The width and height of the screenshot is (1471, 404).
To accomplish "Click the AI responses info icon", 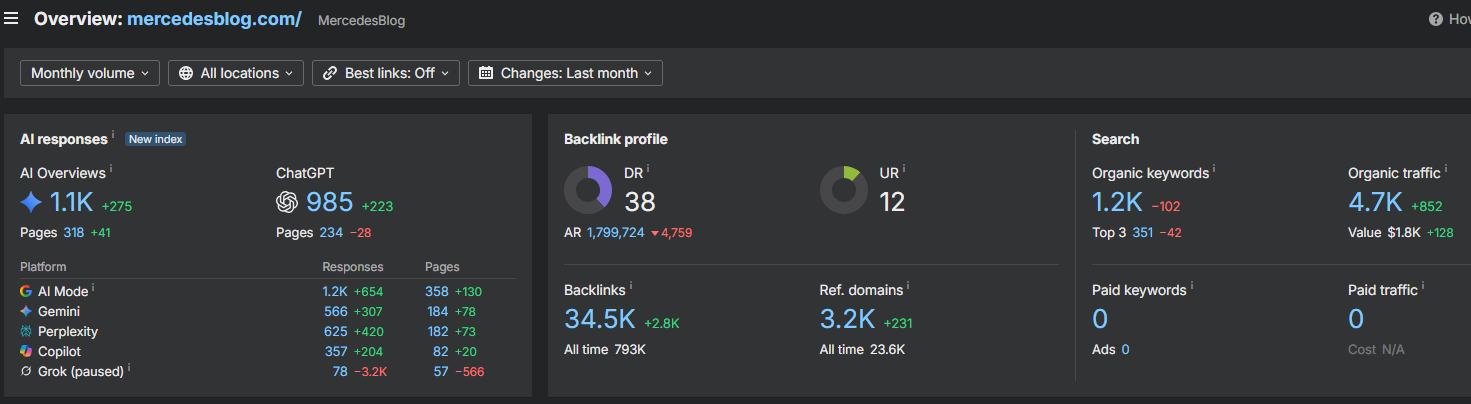I will (x=113, y=135).
